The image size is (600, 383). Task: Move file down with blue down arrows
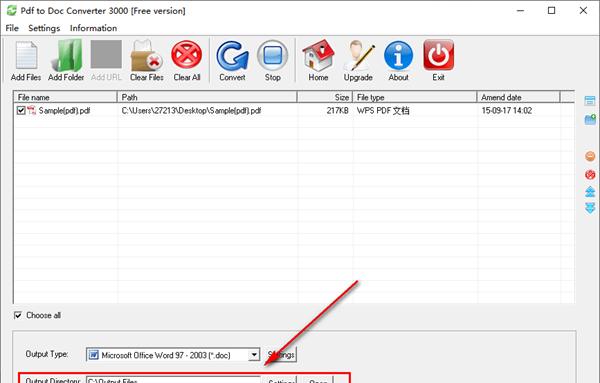pos(590,208)
